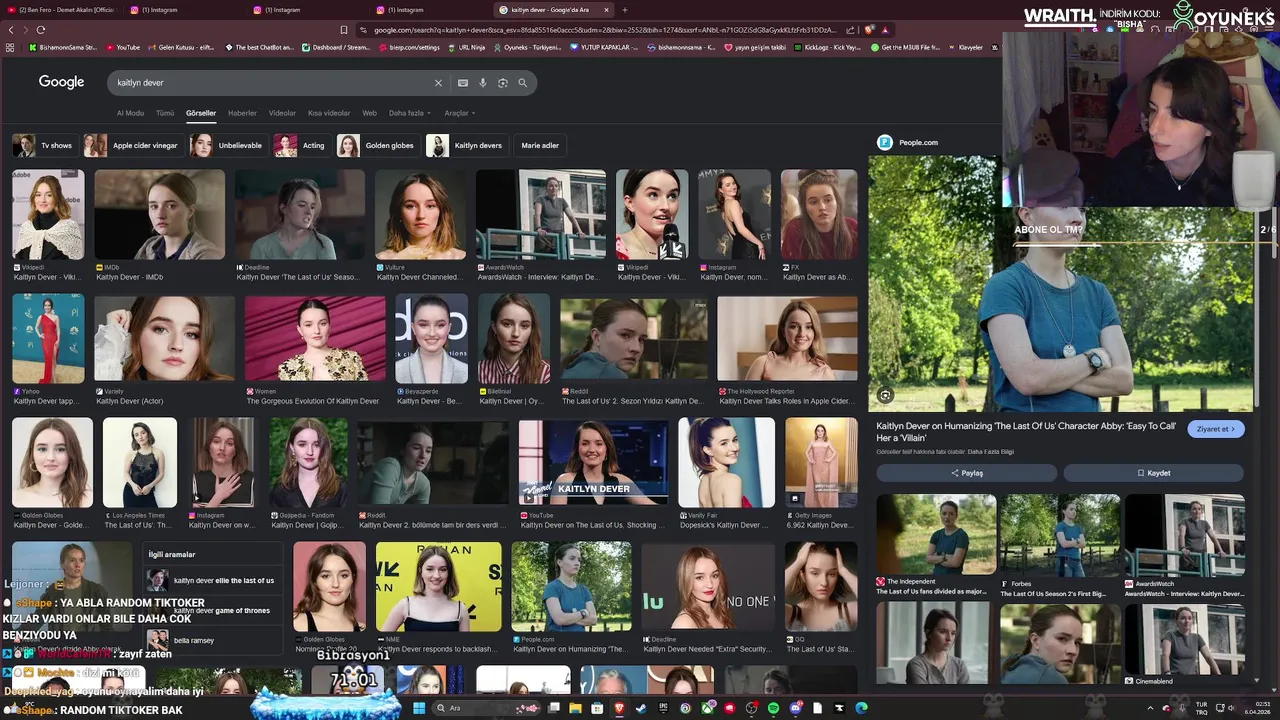Viewport: 1280px width, 720px height.
Task: Select the Kaitlyn devers filter chip
Action: 466,145
